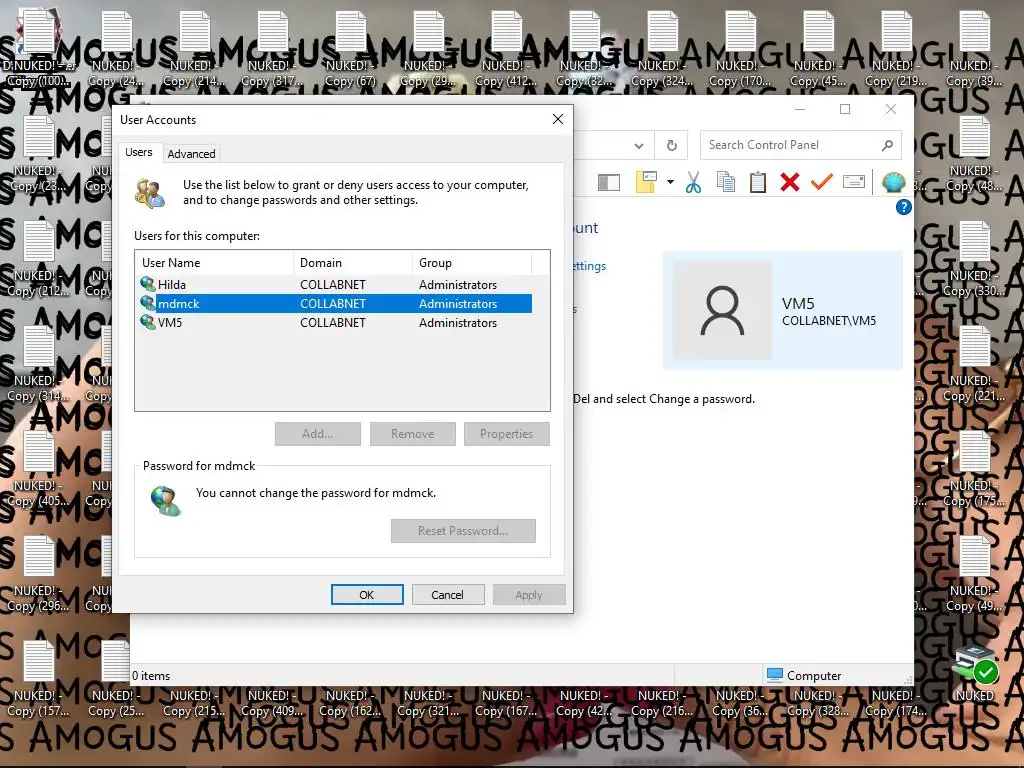Click the Group column header

(x=472, y=263)
